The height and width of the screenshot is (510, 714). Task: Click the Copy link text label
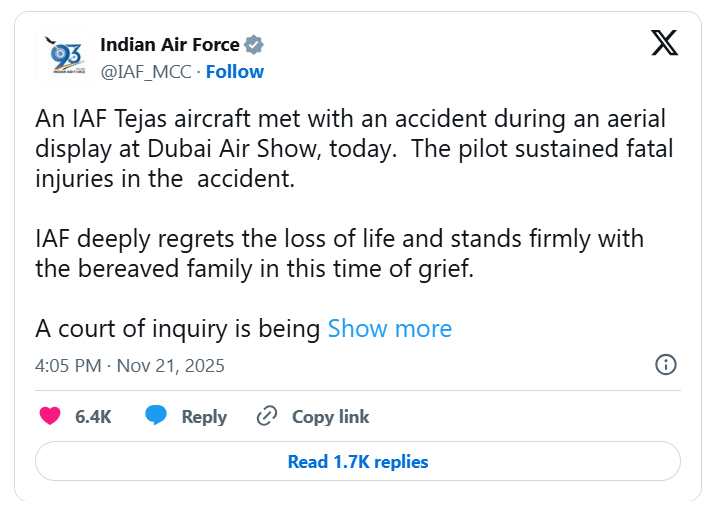pos(330,417)
